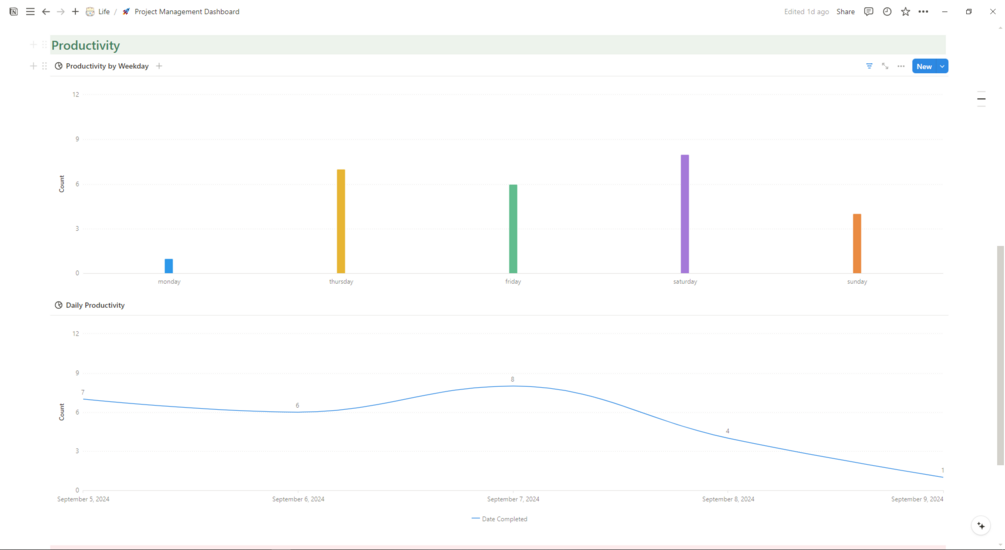Image resolution: width=1005 pixels, height=550 pixels.
Task: Open the weekday chart's three-dot options
Action: [x=901, y=66]
